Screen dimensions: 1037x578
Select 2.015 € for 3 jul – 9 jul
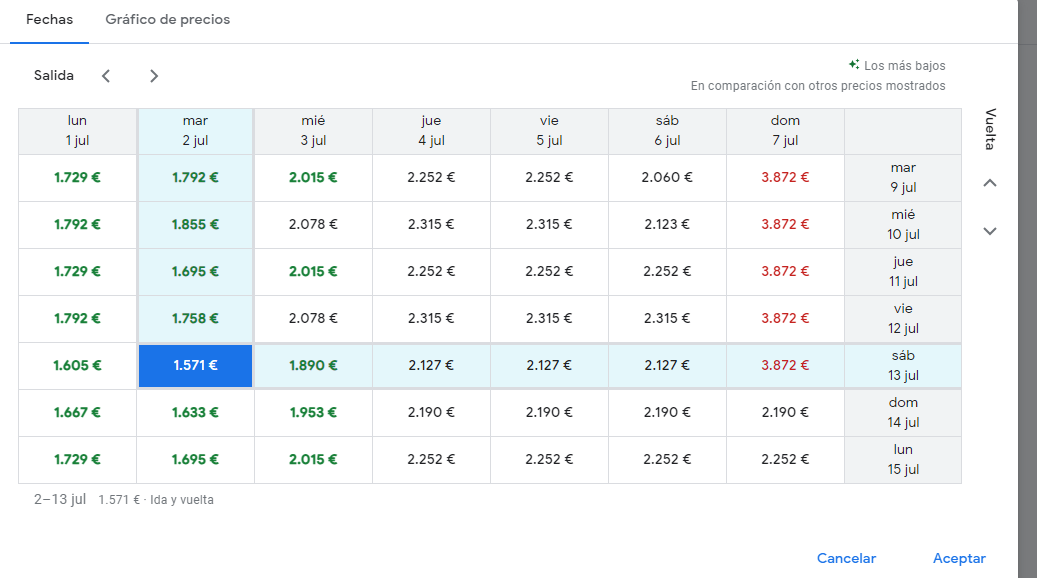(x=313, y=178)
